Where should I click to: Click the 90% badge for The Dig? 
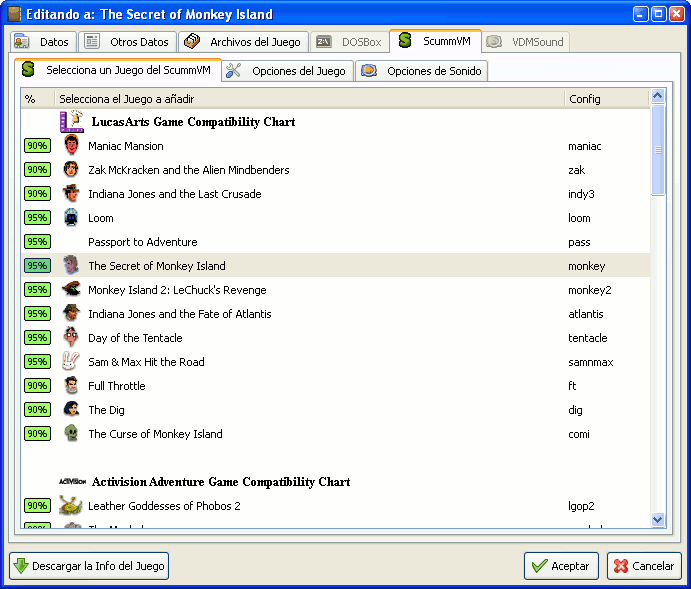coord(37,409)
